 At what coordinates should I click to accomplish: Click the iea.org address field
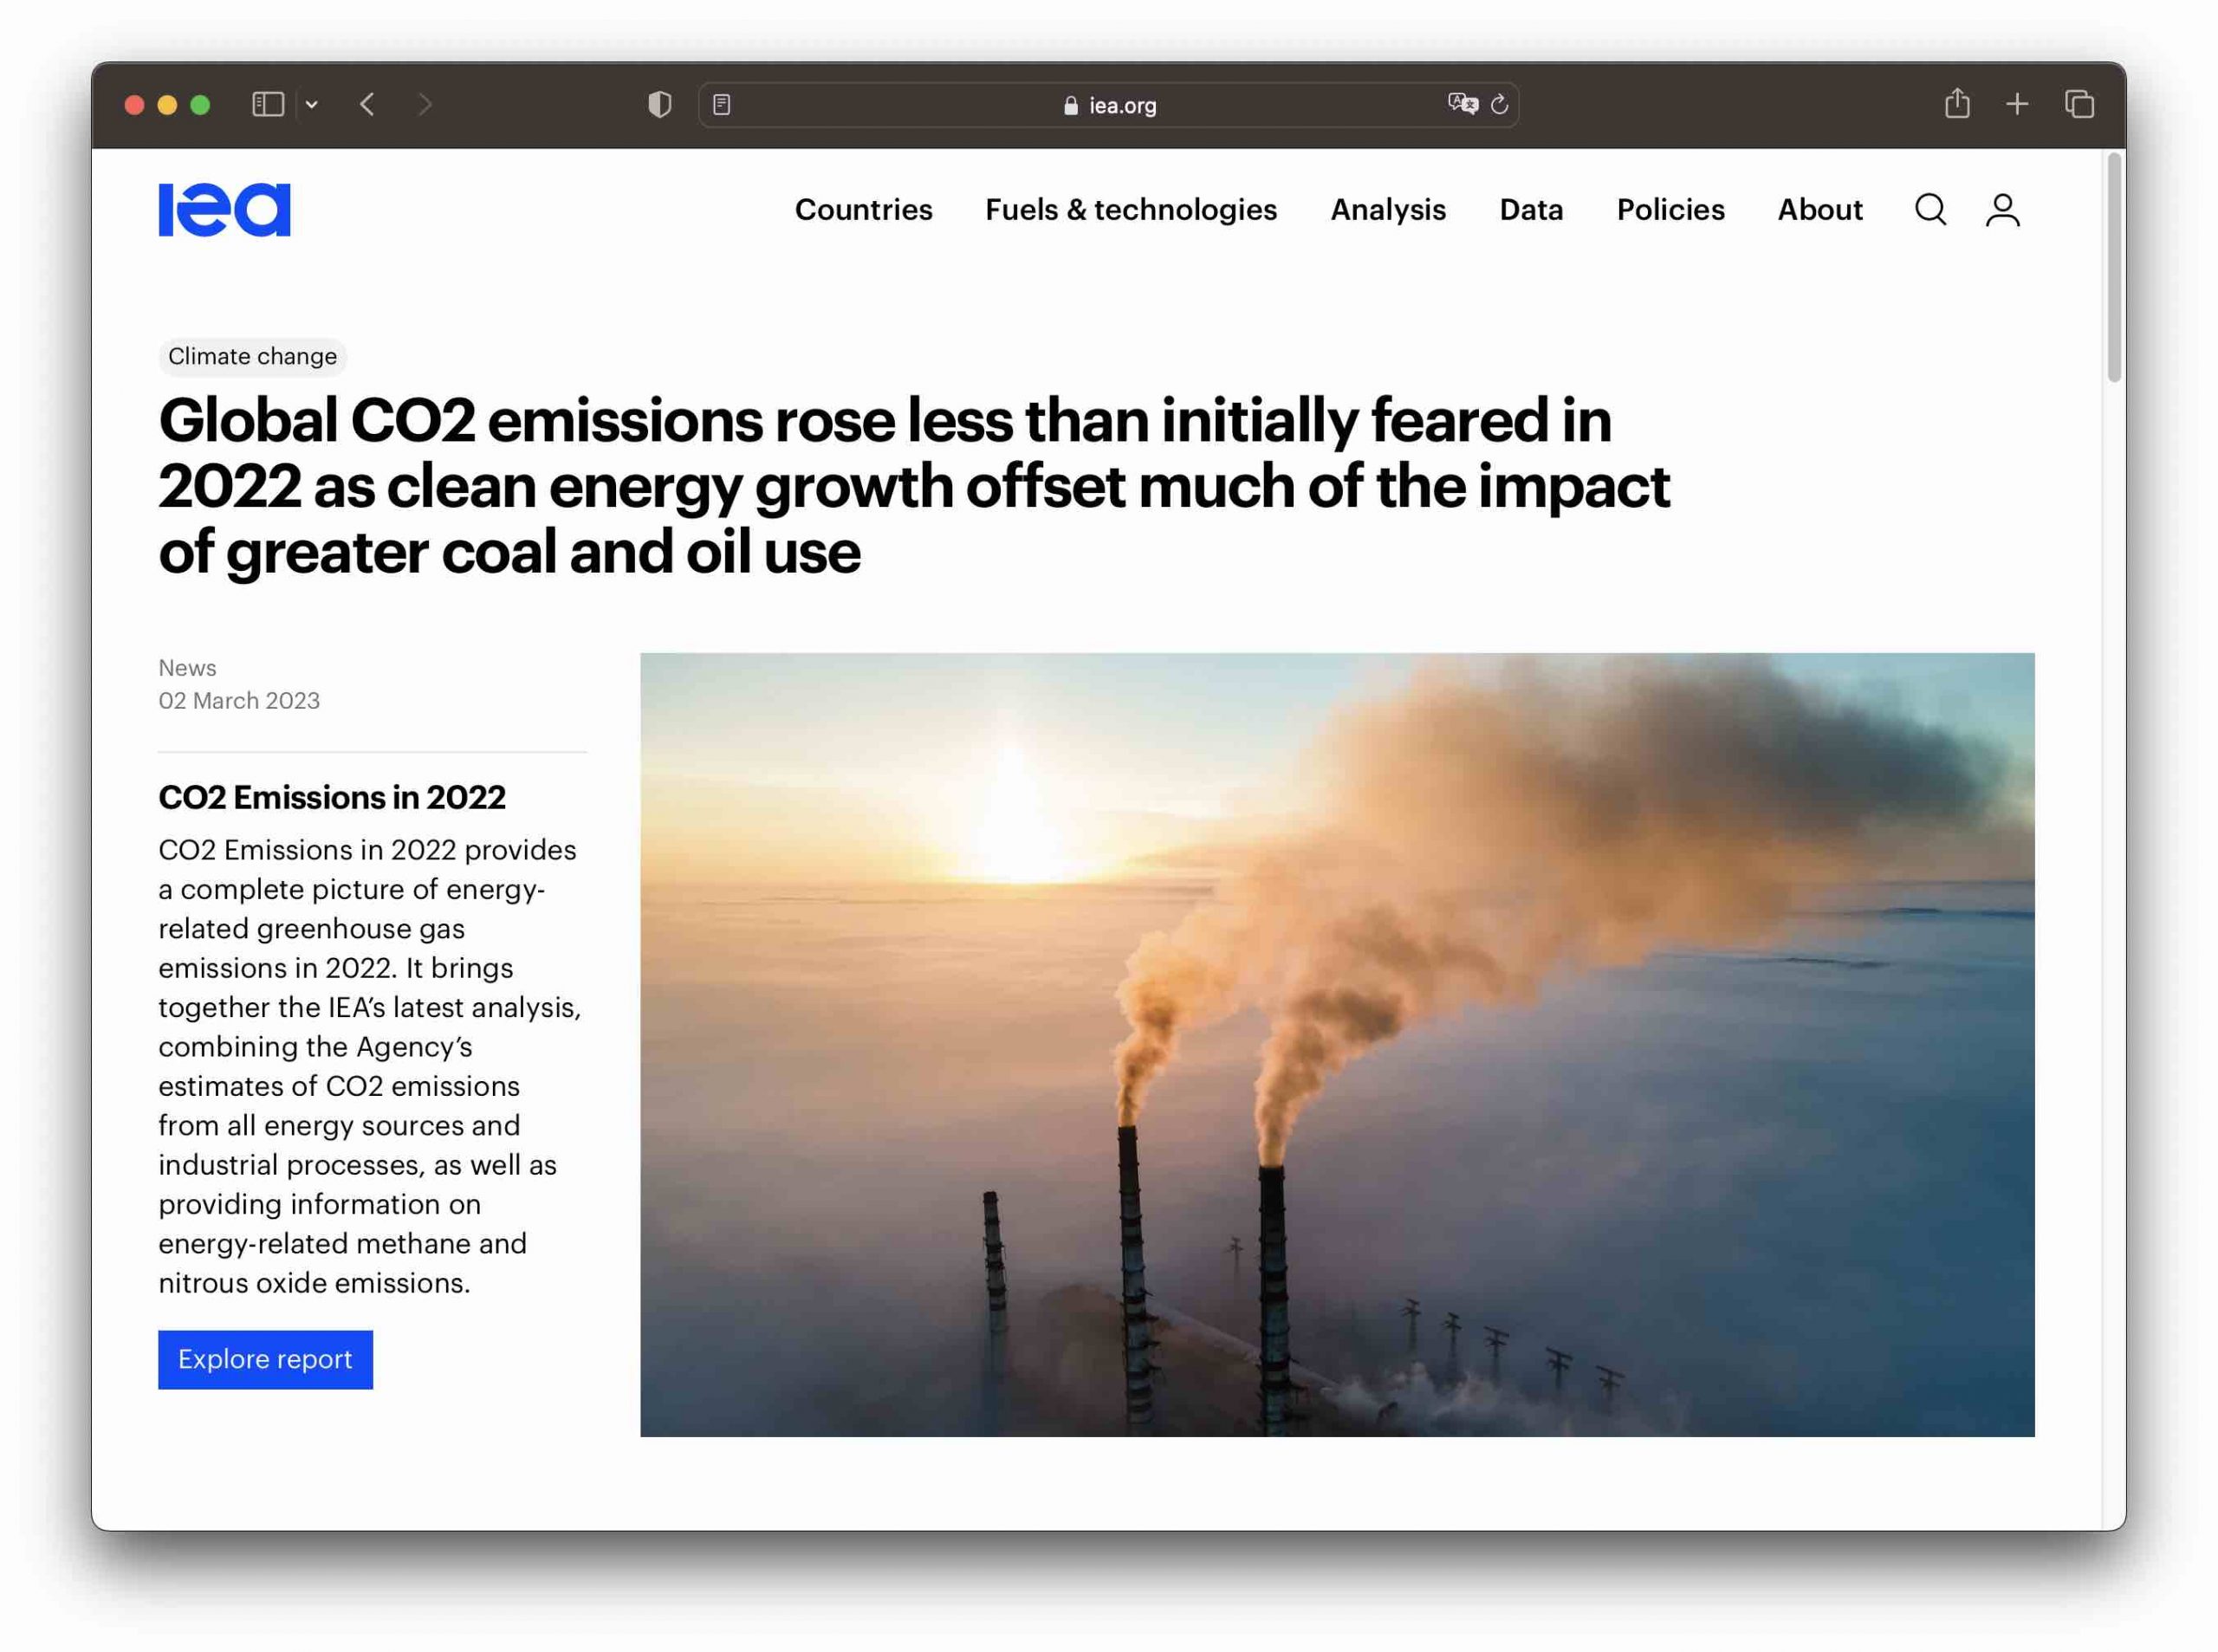coord(1108,105)
